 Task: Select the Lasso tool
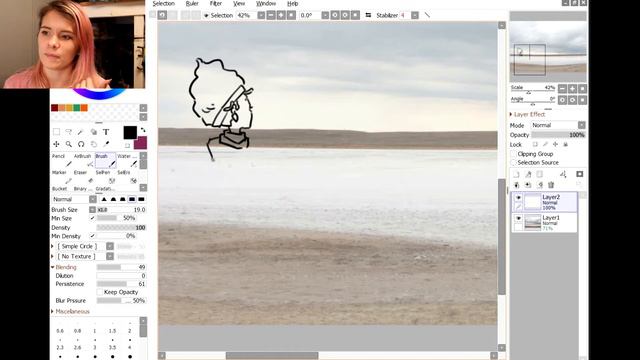point(69,132)
